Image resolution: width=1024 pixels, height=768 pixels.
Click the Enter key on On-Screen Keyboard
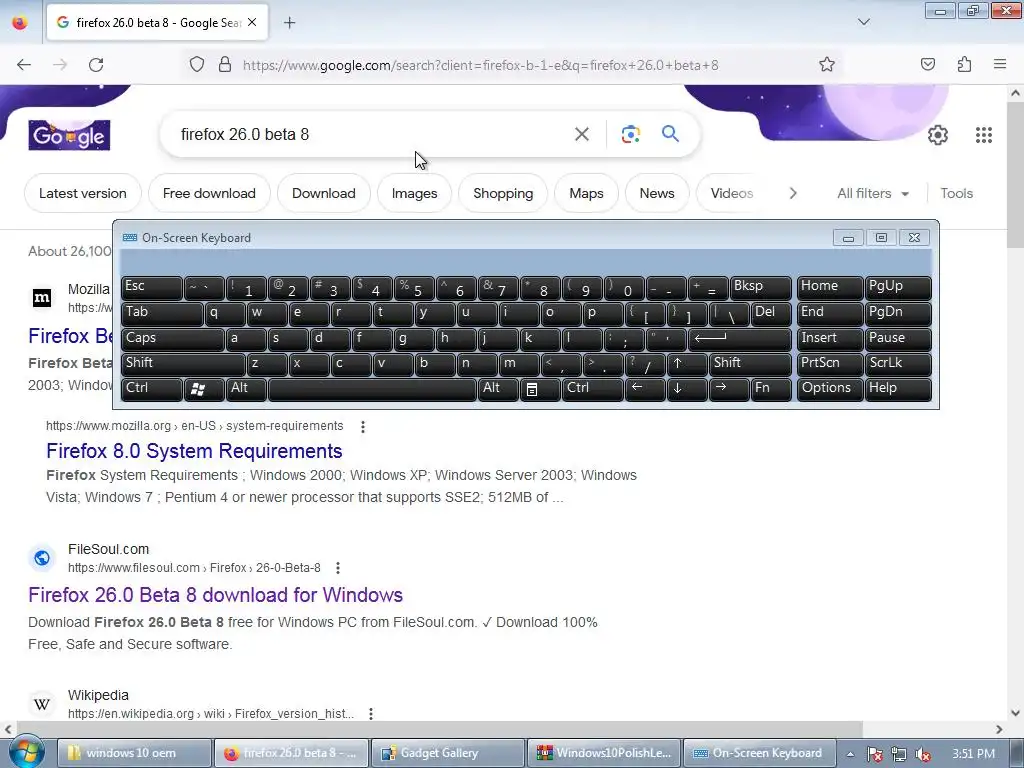point(739,339)
